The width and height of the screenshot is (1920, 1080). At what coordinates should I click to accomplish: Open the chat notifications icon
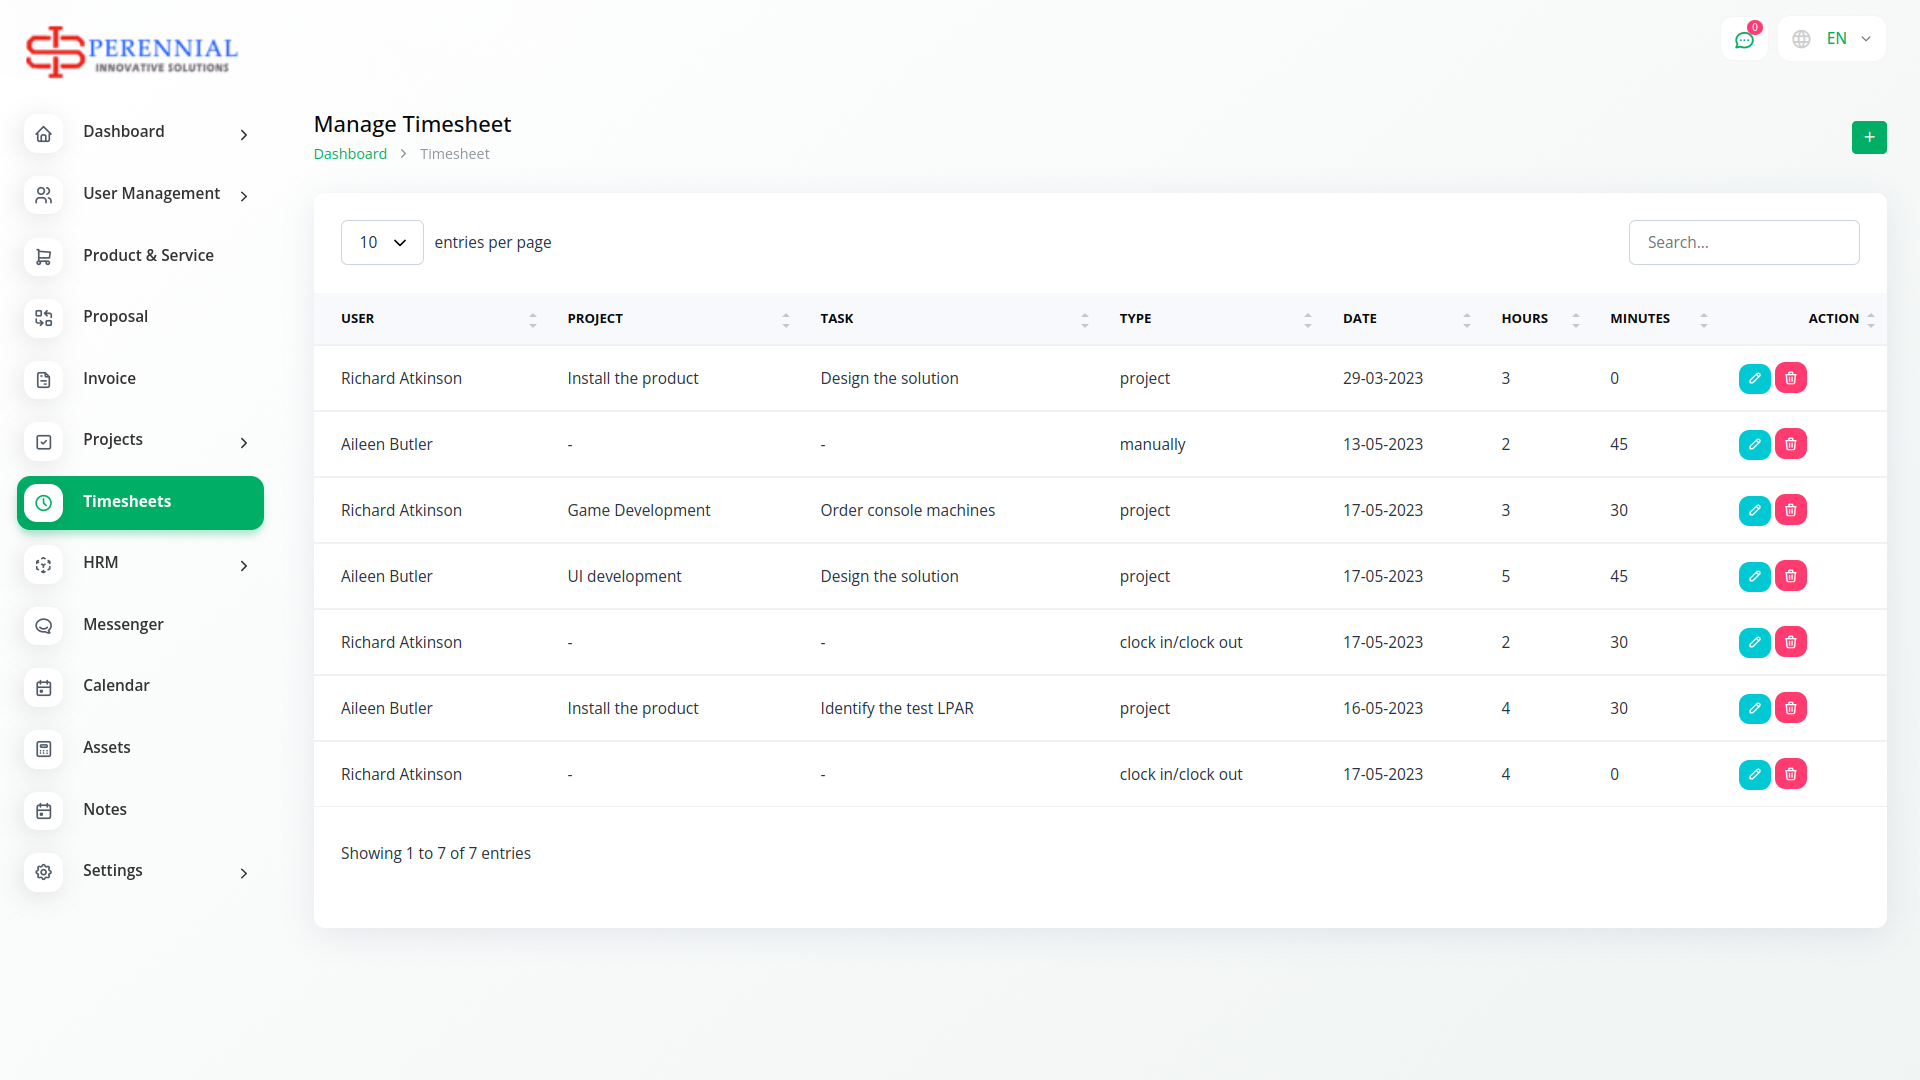coord(1744,40)
